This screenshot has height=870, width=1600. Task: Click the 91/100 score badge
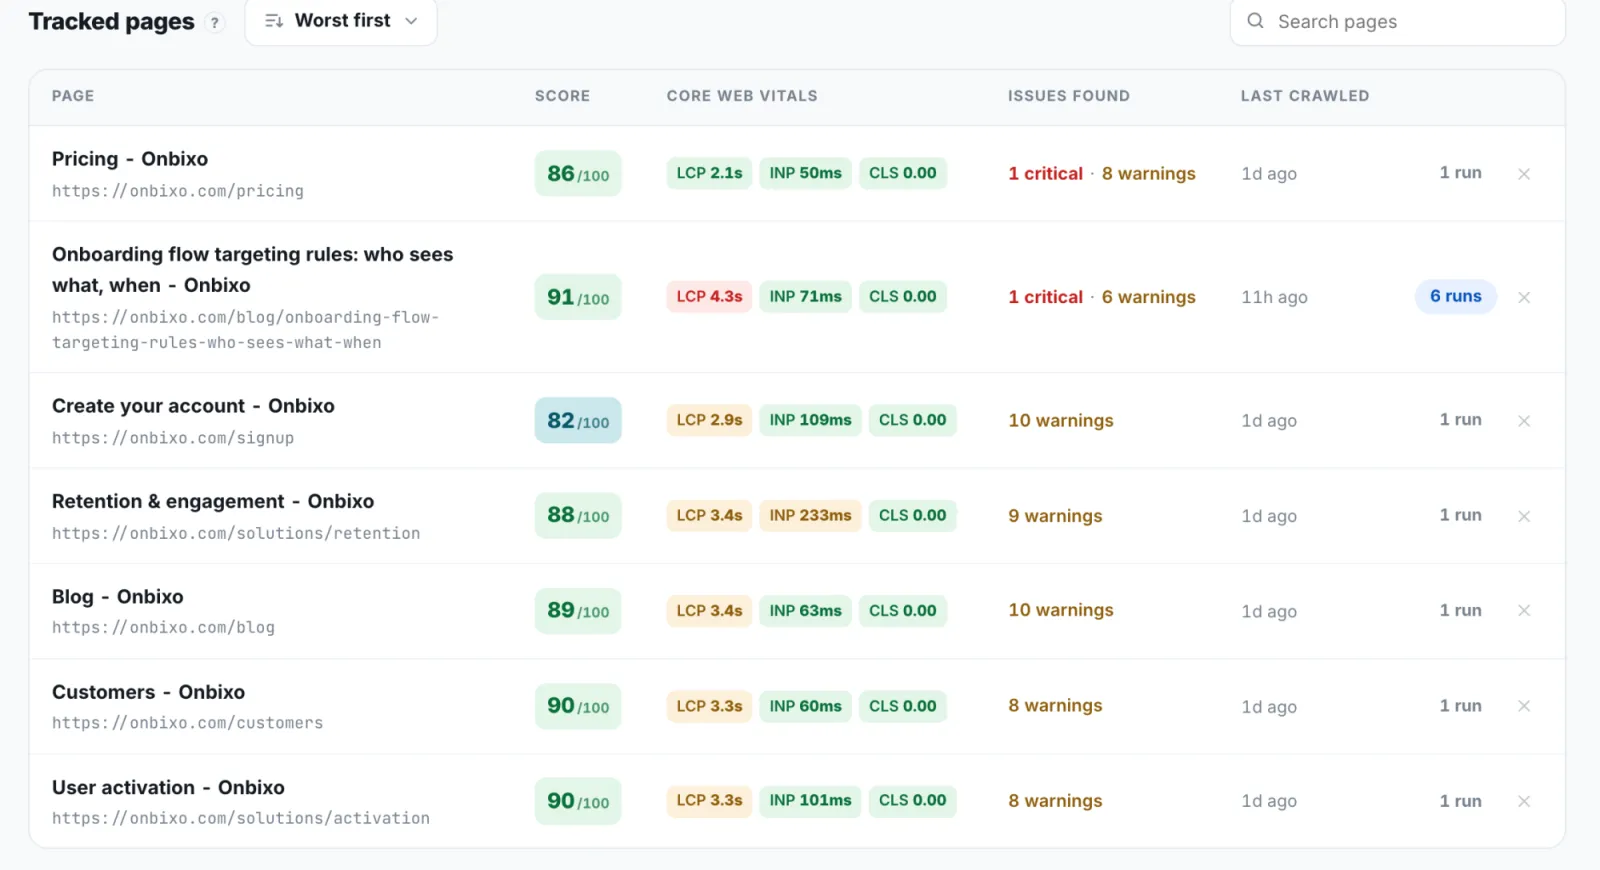click(x=578, y=297)
